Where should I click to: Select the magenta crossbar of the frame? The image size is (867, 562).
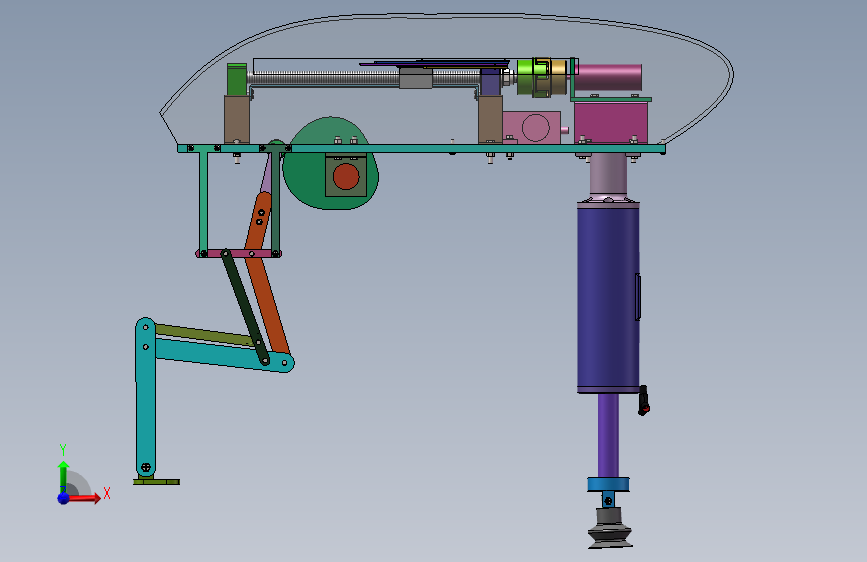tap(238, 253)
